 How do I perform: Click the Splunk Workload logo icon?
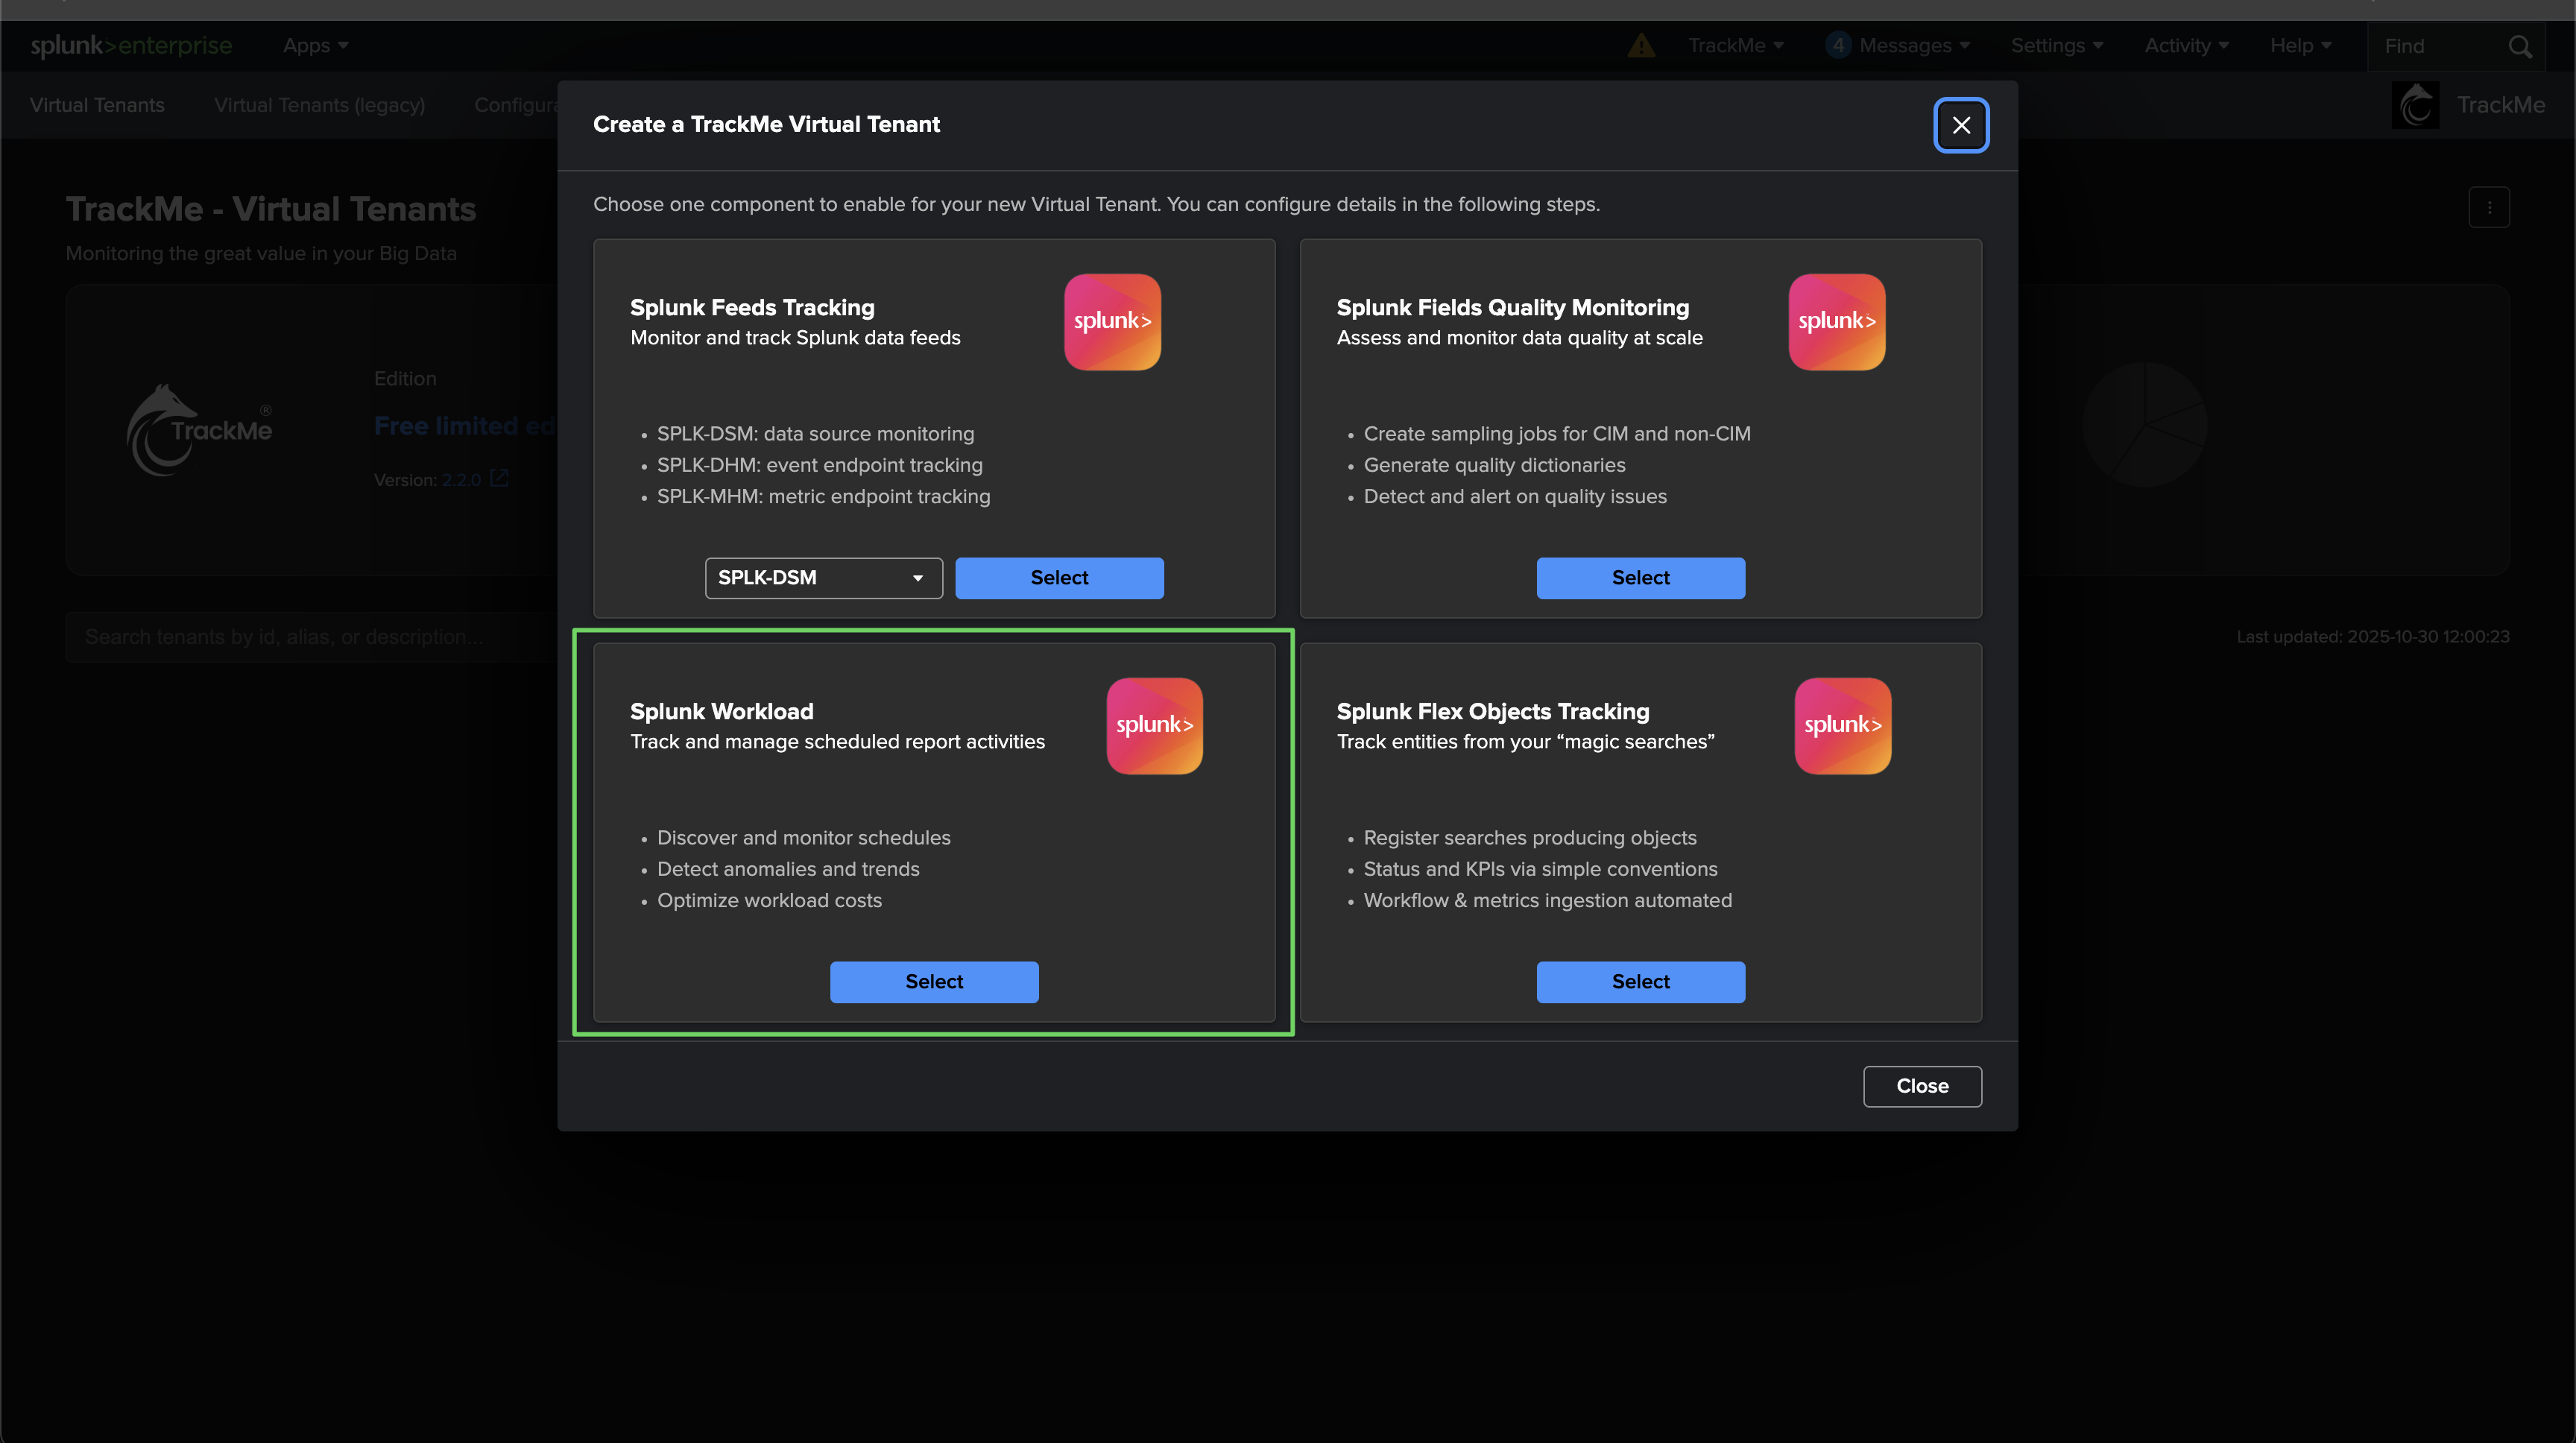pos(1154,726)
